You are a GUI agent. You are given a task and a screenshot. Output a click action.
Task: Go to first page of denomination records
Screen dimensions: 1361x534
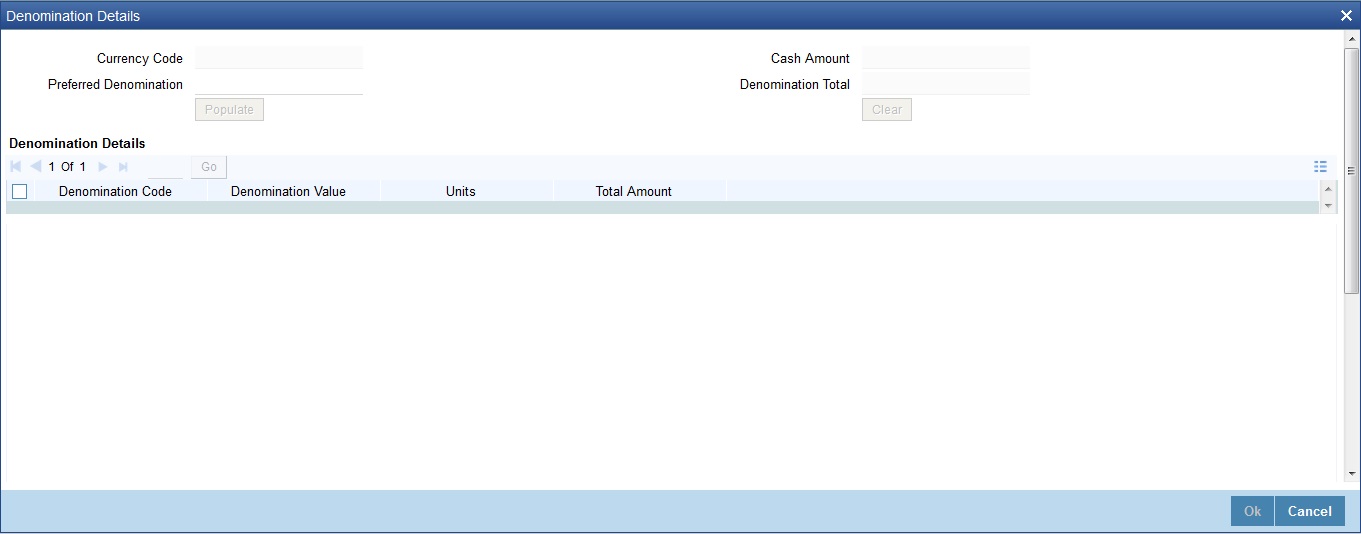pos(15,167)
